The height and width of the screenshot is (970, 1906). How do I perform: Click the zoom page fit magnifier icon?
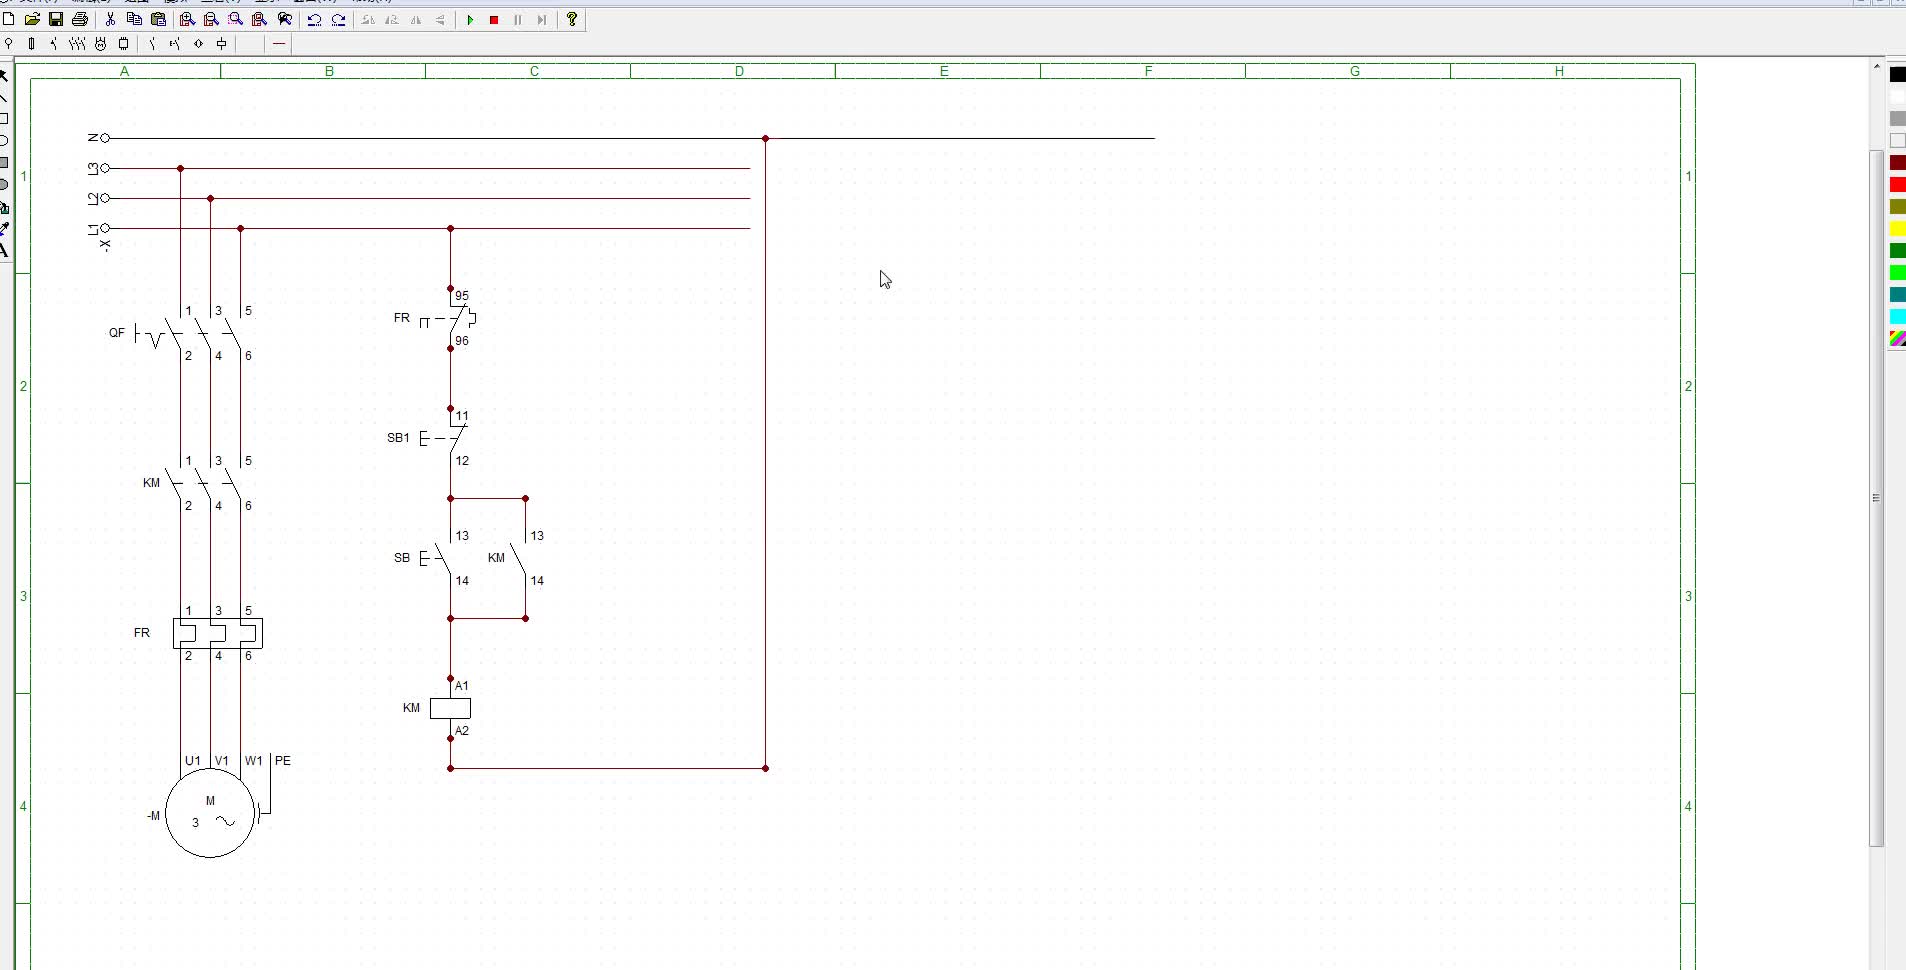pos(260,19)
